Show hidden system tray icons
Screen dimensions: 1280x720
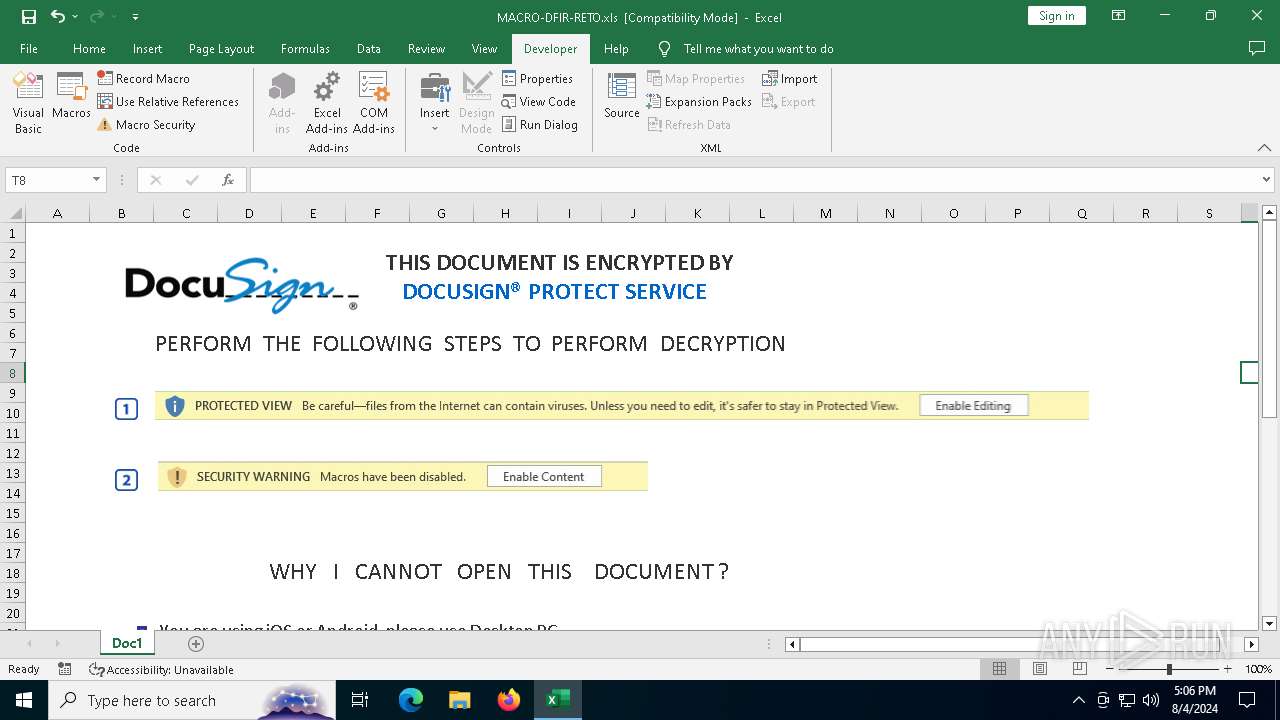click(1078, 700)
